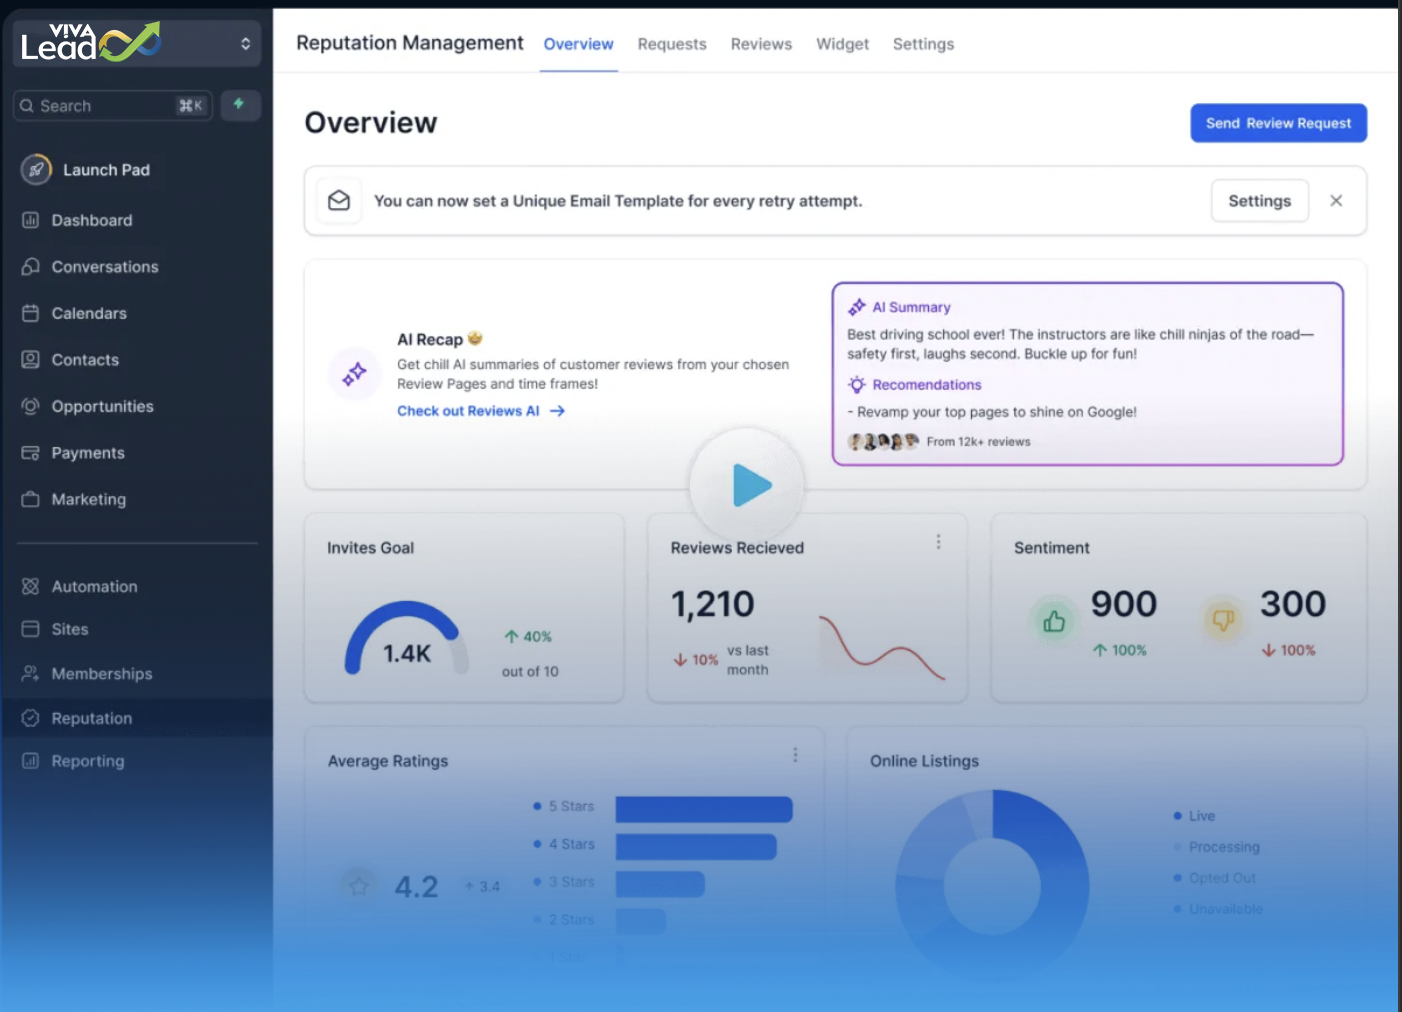
Task: Click the Send Review Request button
Action: (1278, 123)
